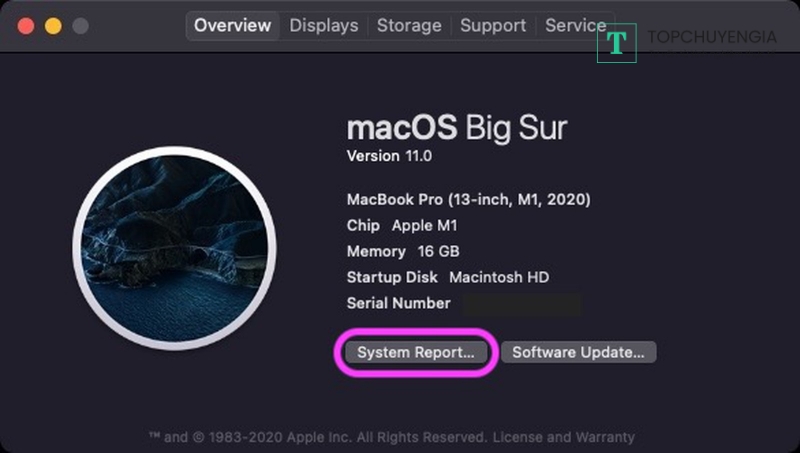The height and width of the screenshot is (453, 800).
Task: Click the gray zoom window button
Action: [x=80, y=25]
